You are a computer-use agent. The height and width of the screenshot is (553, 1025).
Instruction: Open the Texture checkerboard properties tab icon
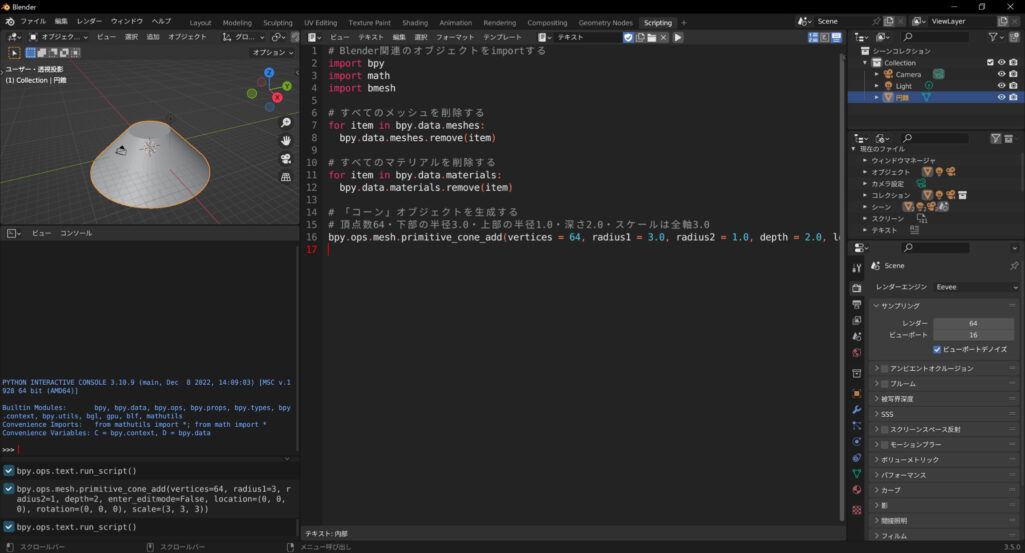[857, 510]
